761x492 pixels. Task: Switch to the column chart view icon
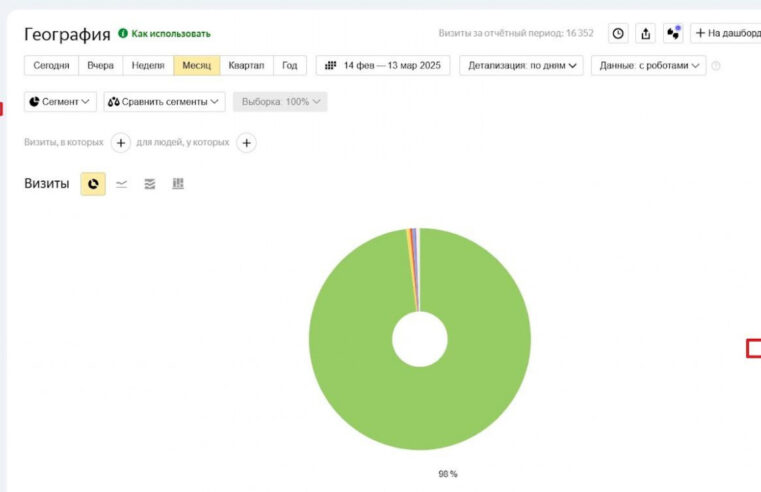point(178,183)
